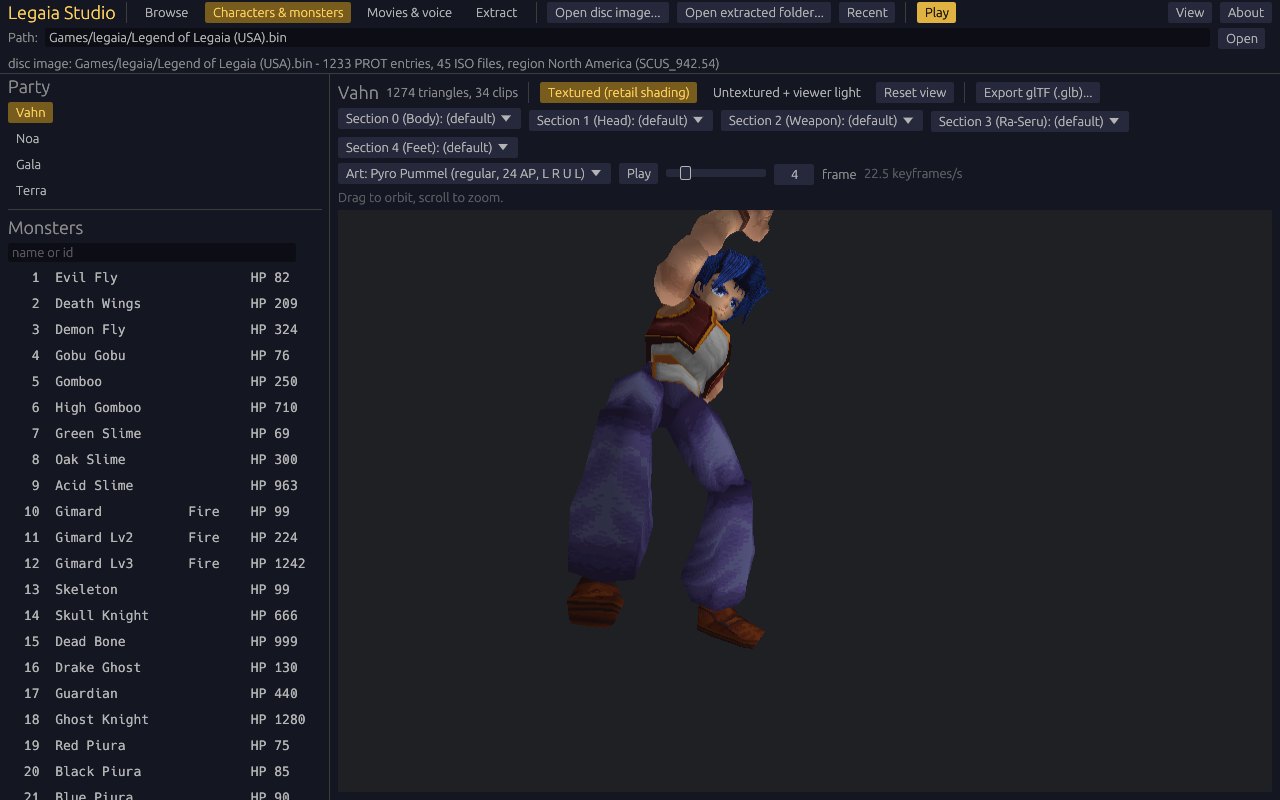
Task: Select Noa in the Party list
Action: click(28, 138)
